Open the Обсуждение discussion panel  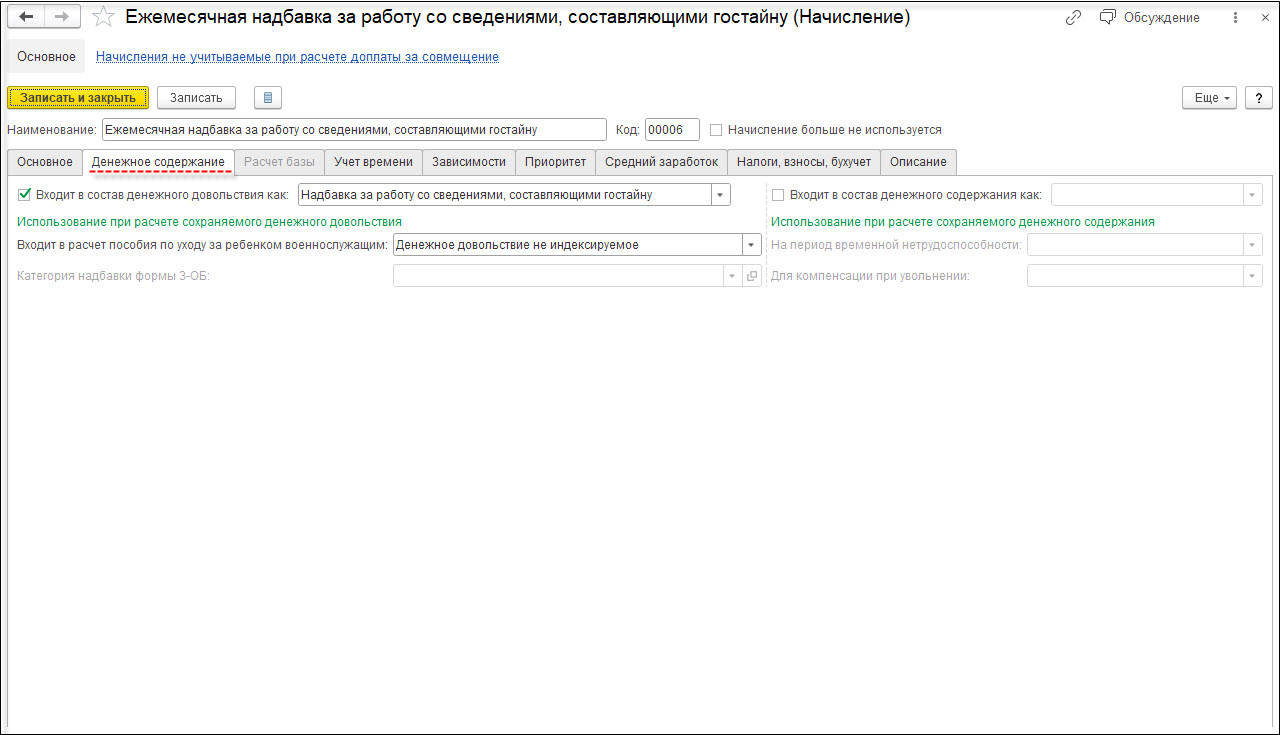click(x=1149, y=17)
